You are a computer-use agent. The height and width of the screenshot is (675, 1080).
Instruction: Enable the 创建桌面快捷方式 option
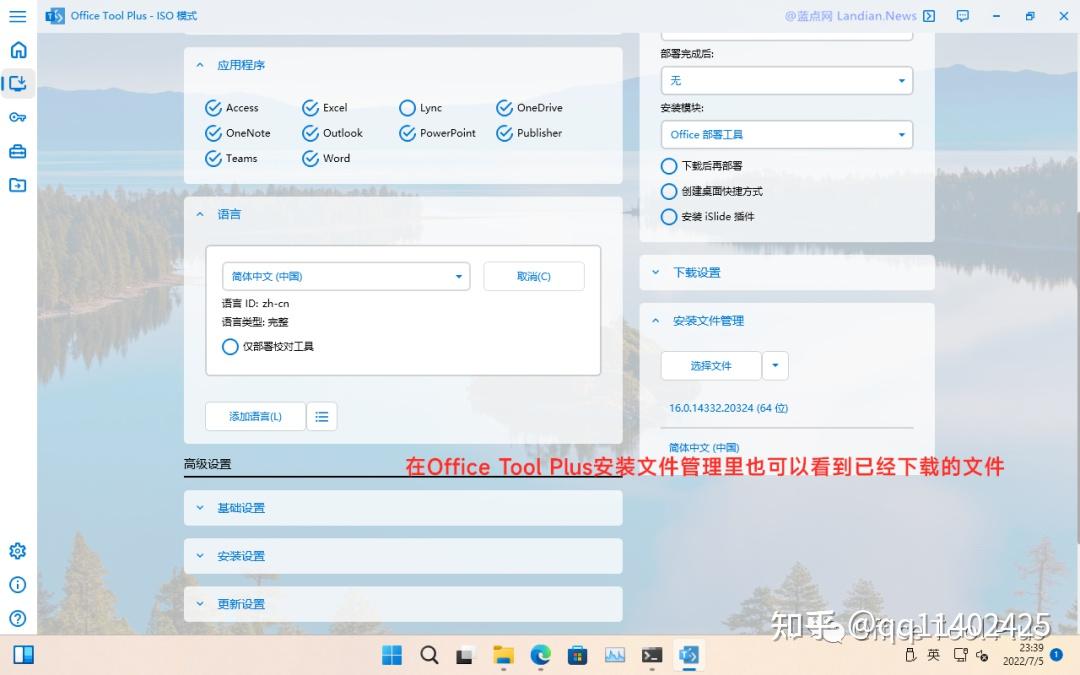668,191
